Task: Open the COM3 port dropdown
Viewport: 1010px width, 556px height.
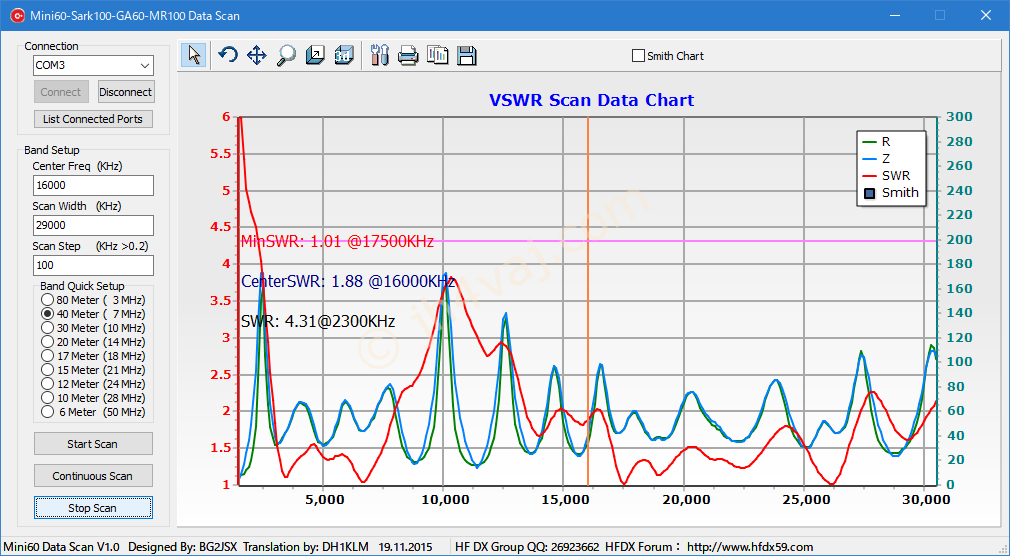Action: coord(145,65)
